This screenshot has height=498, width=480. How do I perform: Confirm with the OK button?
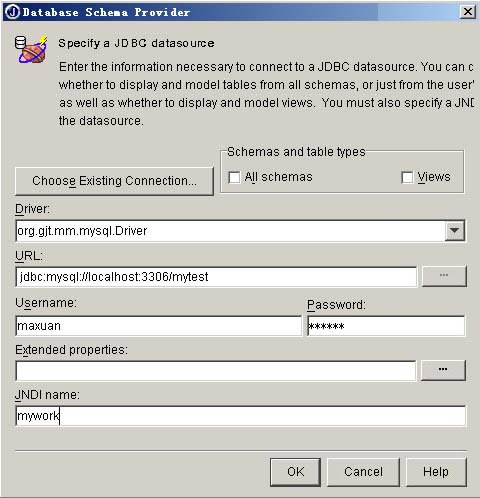click(x=295, y=472)
